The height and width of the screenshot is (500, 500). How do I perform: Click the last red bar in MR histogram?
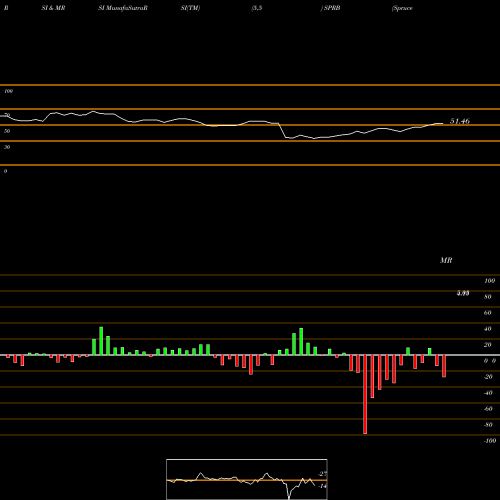point(444,366)
